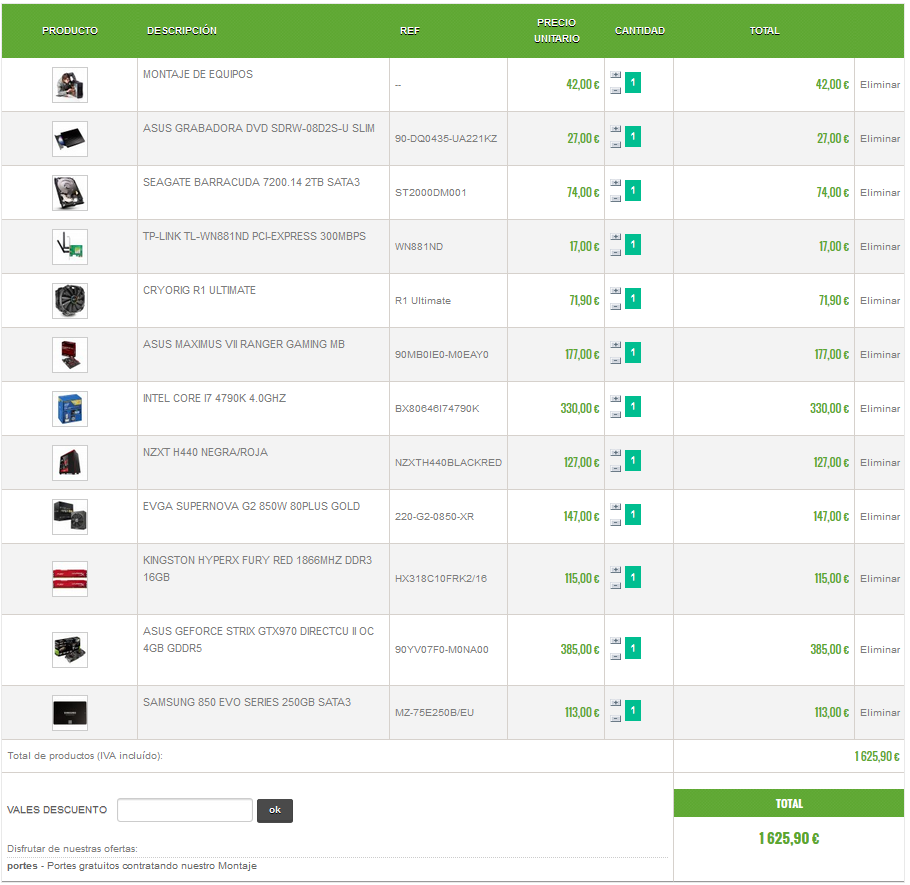
Task: Remove CRYORIG R1 ULTIMATE from cart
Action: point(880,301)
